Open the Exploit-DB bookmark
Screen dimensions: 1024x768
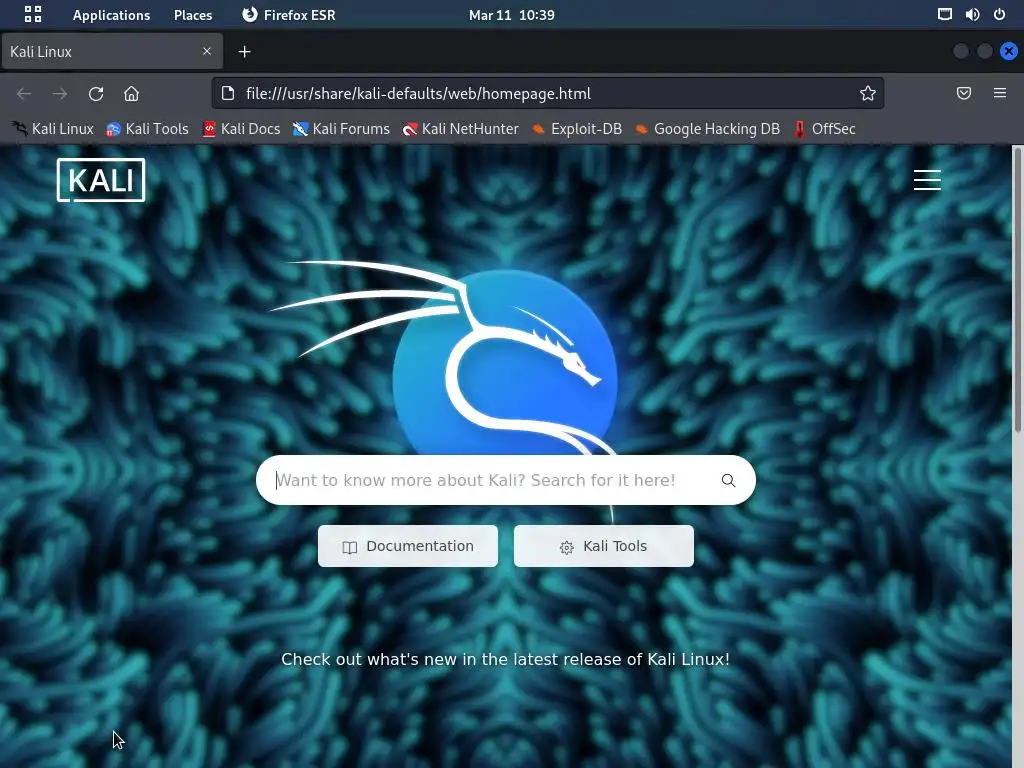coord(577,129)
